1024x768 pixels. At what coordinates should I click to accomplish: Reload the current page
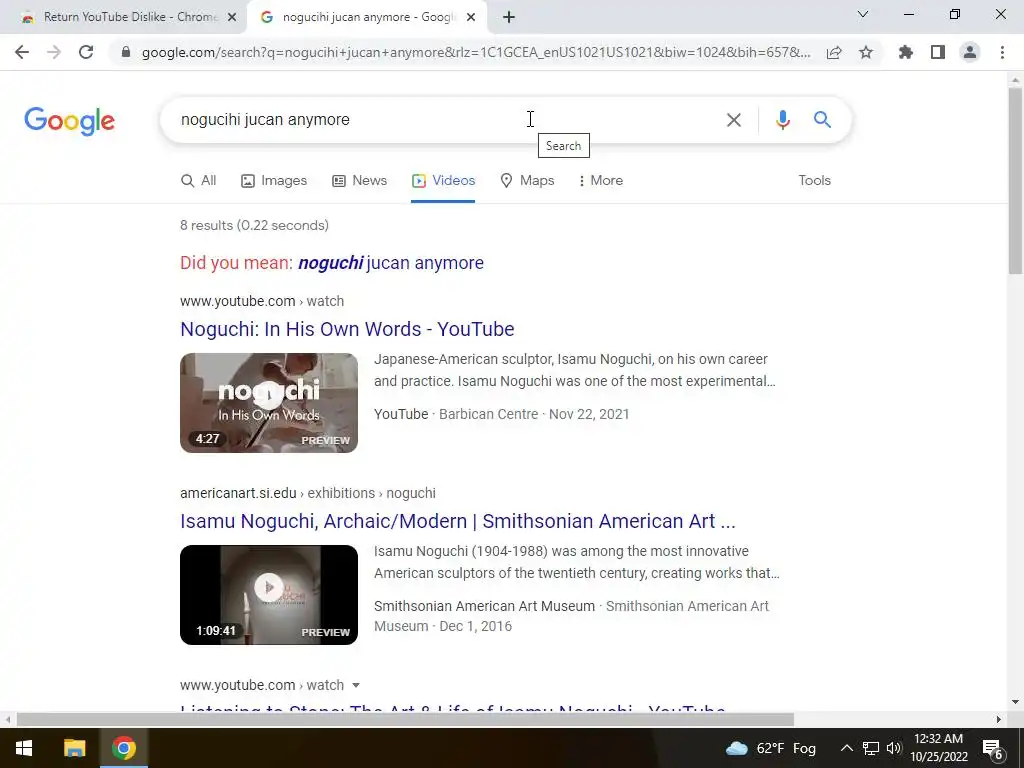click(x=86, y=52)
